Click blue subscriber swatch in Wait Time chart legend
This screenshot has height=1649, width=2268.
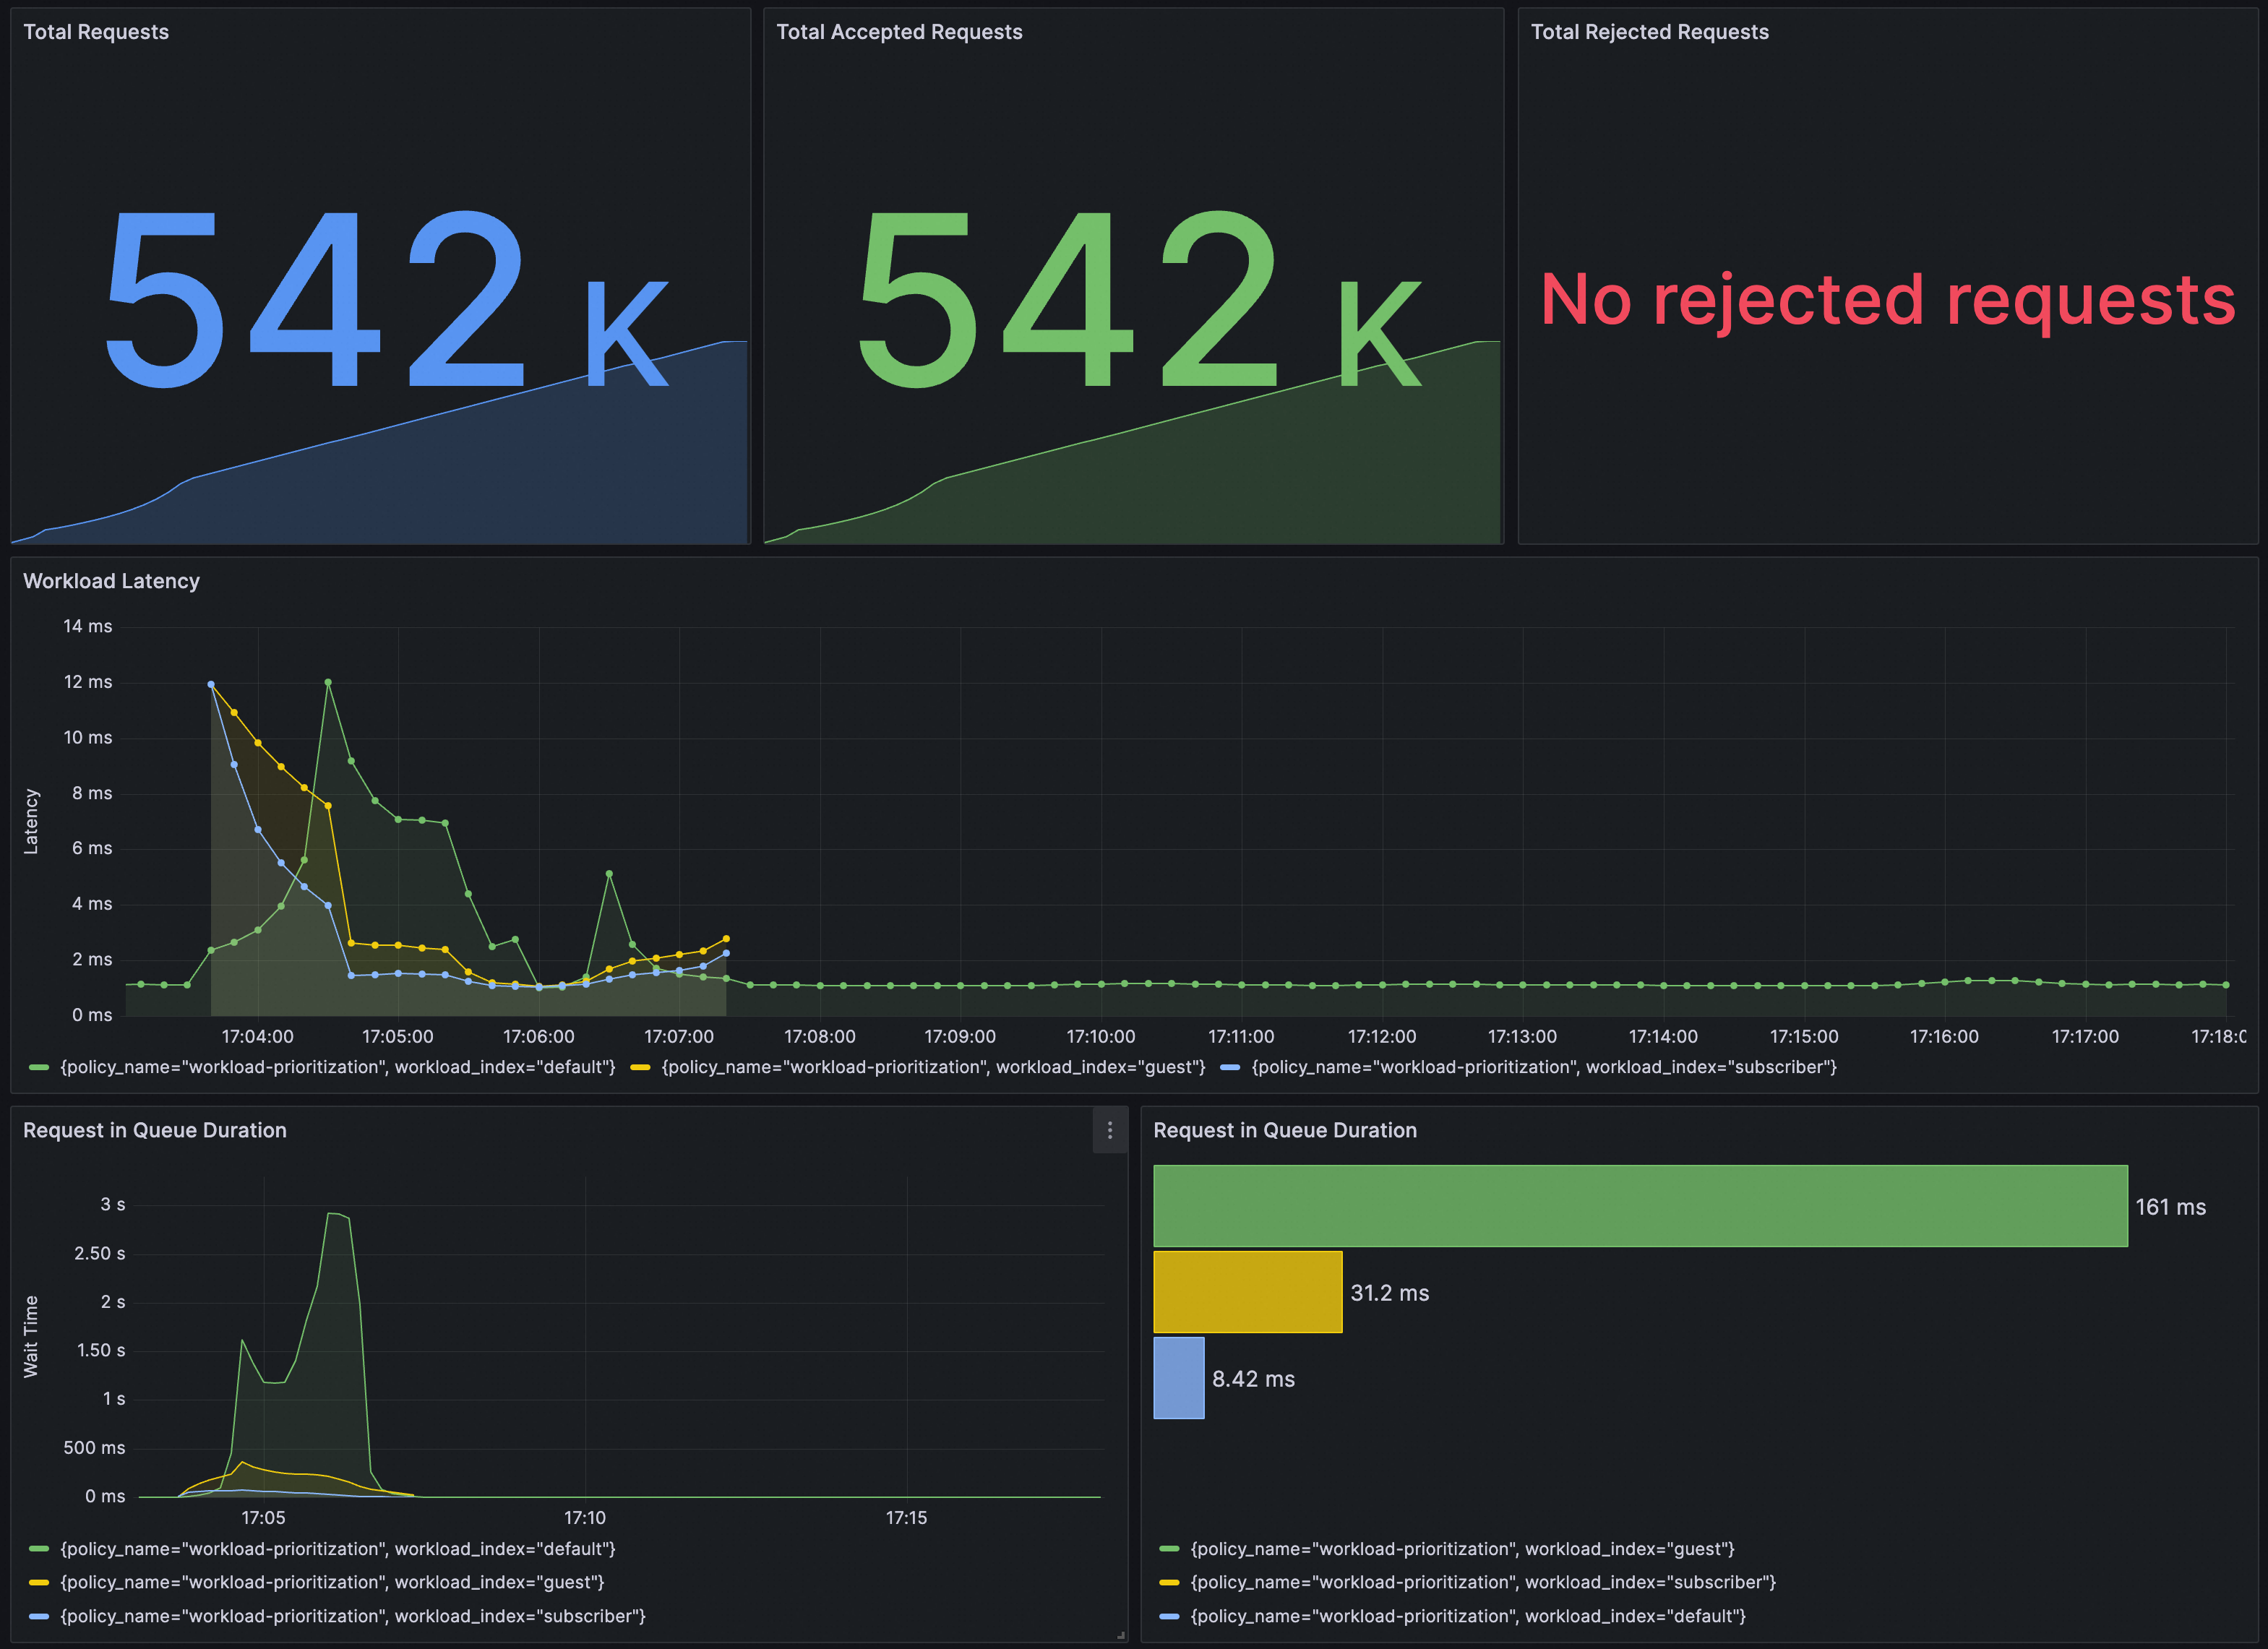pyautogui.click(x=39, y=1616)
